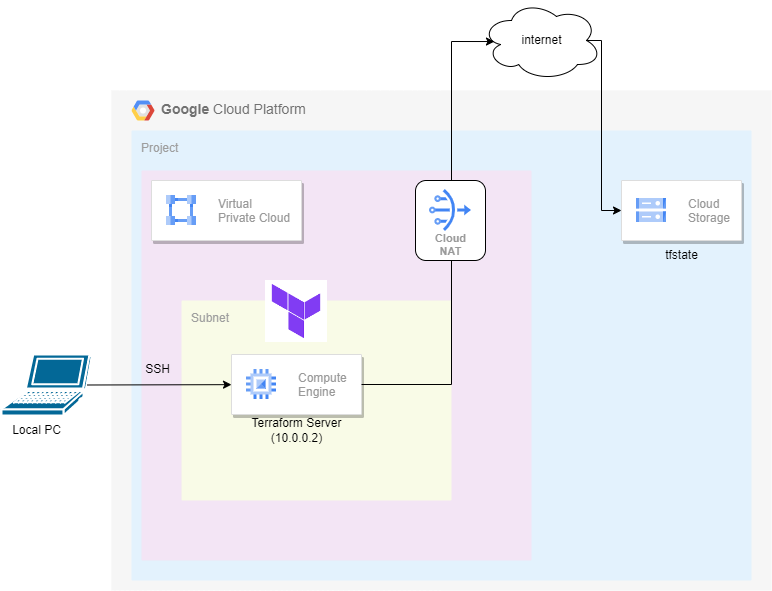Select the Google Cloud Platform title text
This screenshot has height=591, width=772.
233,109
